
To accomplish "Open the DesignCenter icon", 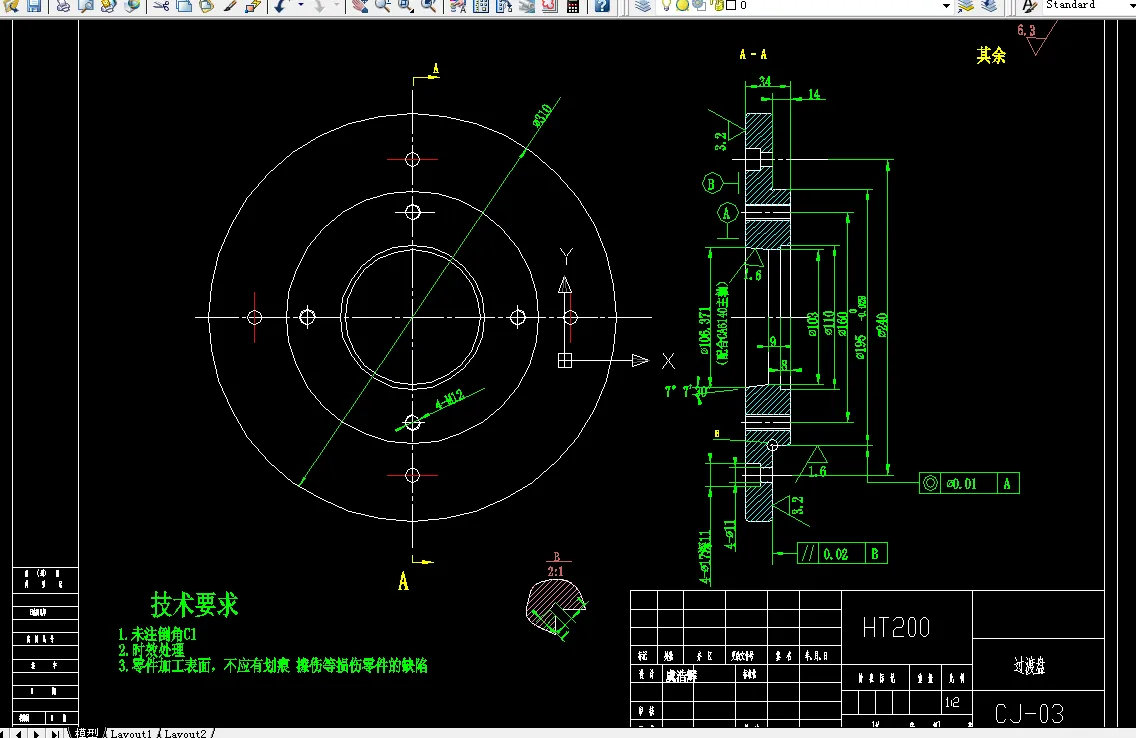I will [480, 6].
